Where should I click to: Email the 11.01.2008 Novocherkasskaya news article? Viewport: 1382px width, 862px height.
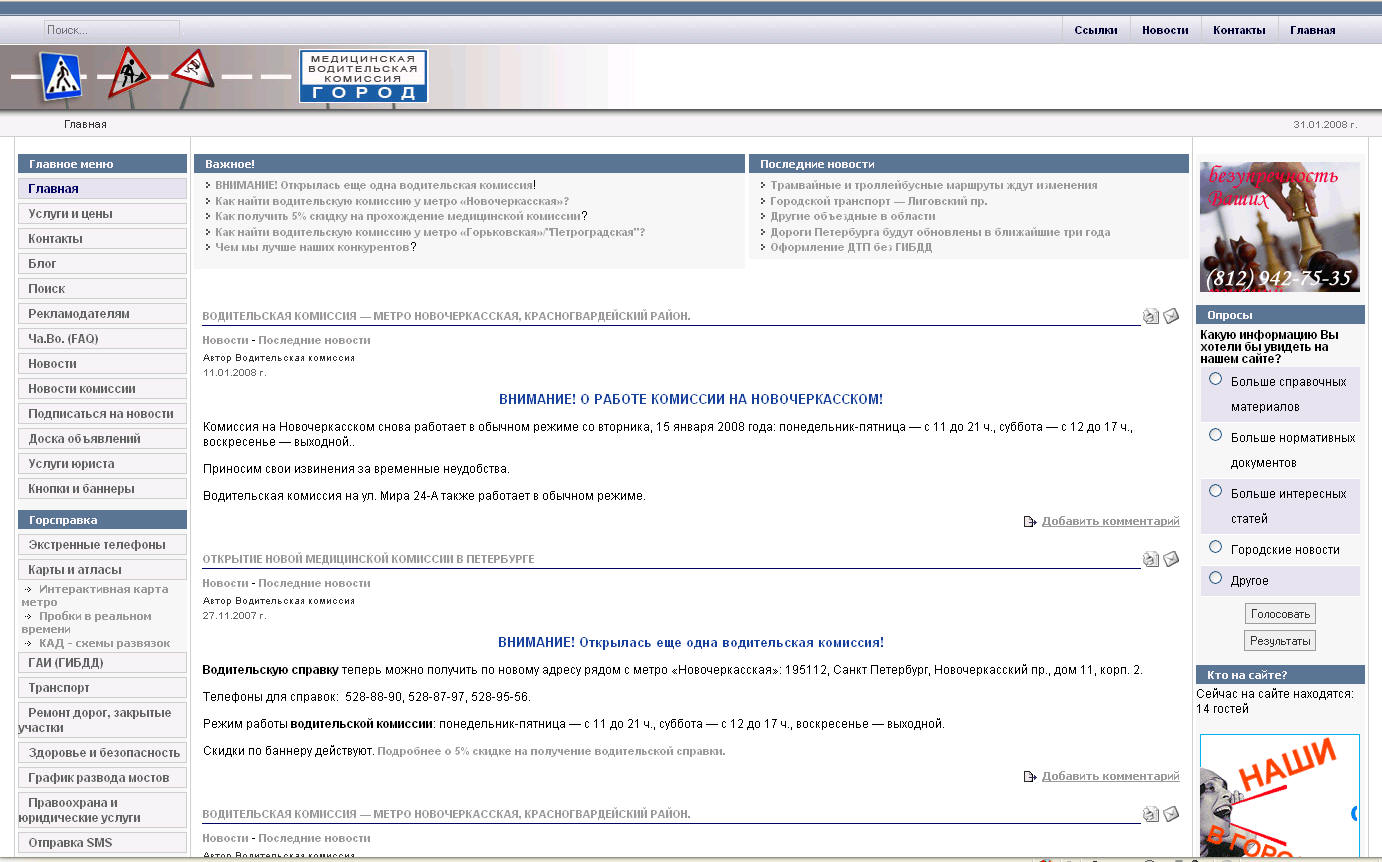pos(1171,316)
